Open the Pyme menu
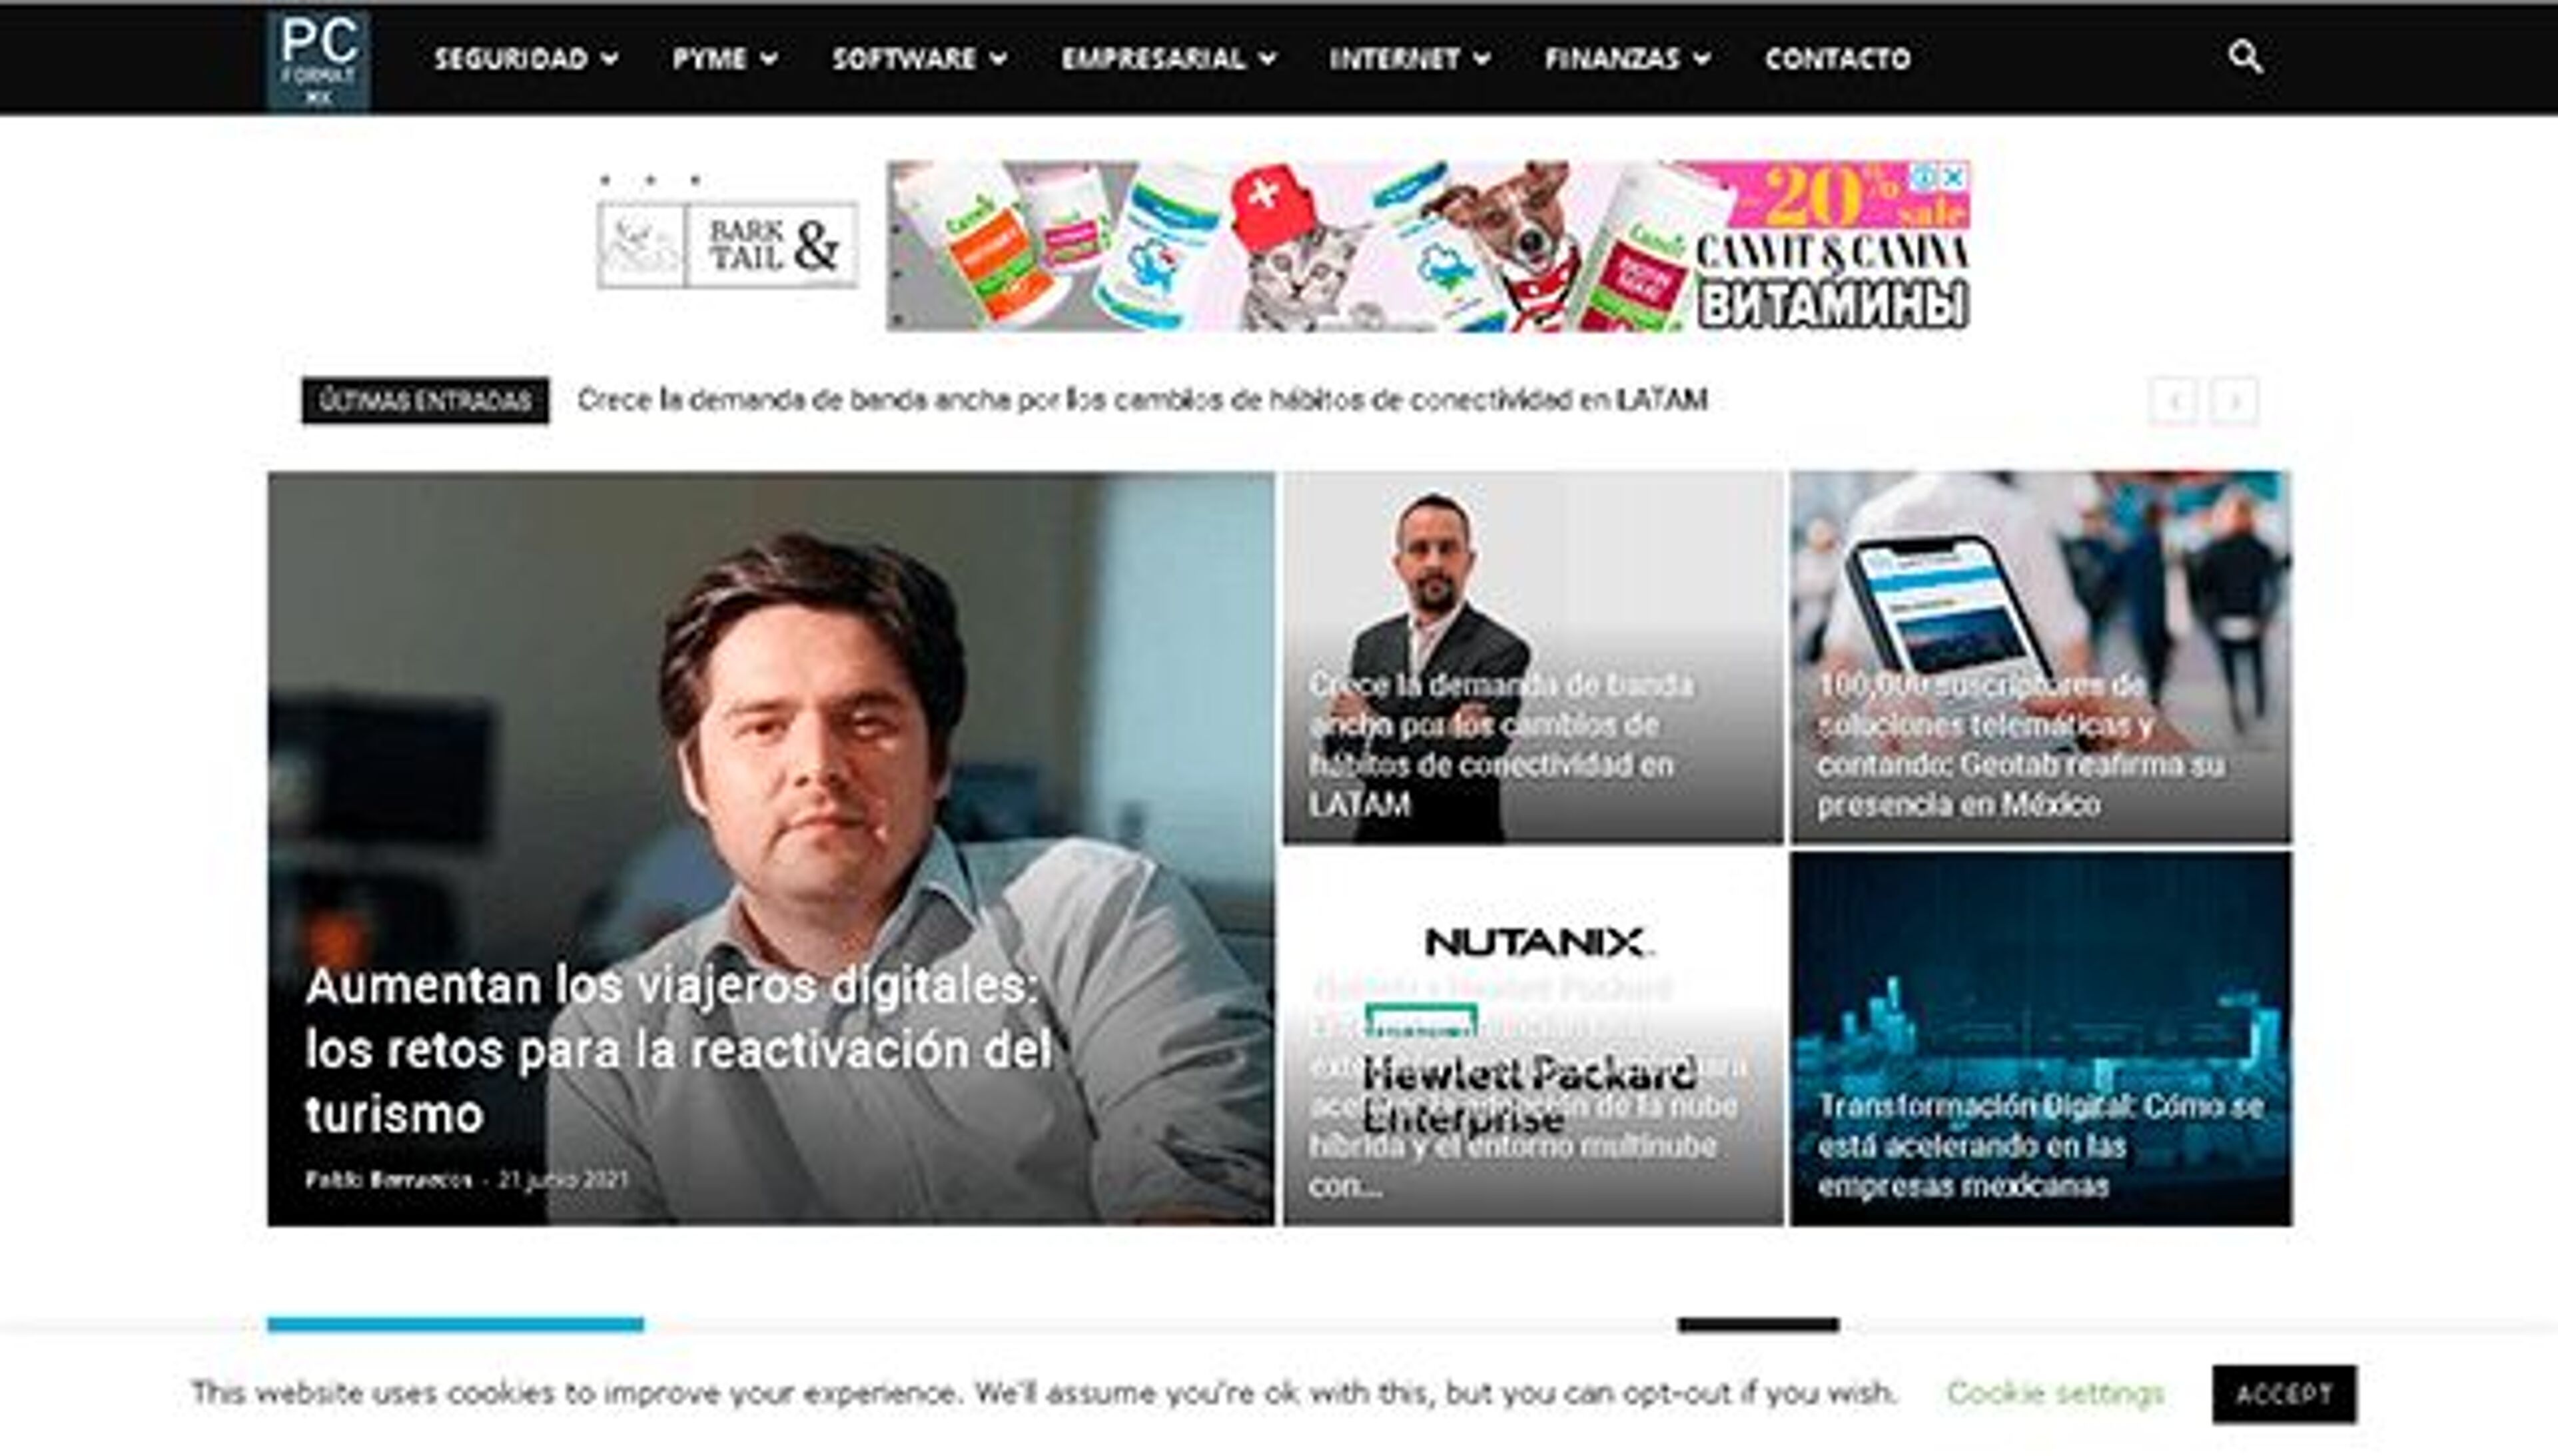Image resolution: width=2558 pixels, height=1456 pixels. [x=725, y=59]
